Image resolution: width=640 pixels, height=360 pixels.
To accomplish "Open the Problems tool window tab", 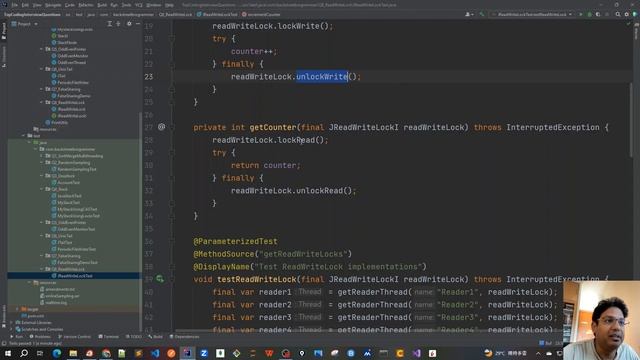I will pyautogui.click(x=40, y=337).
